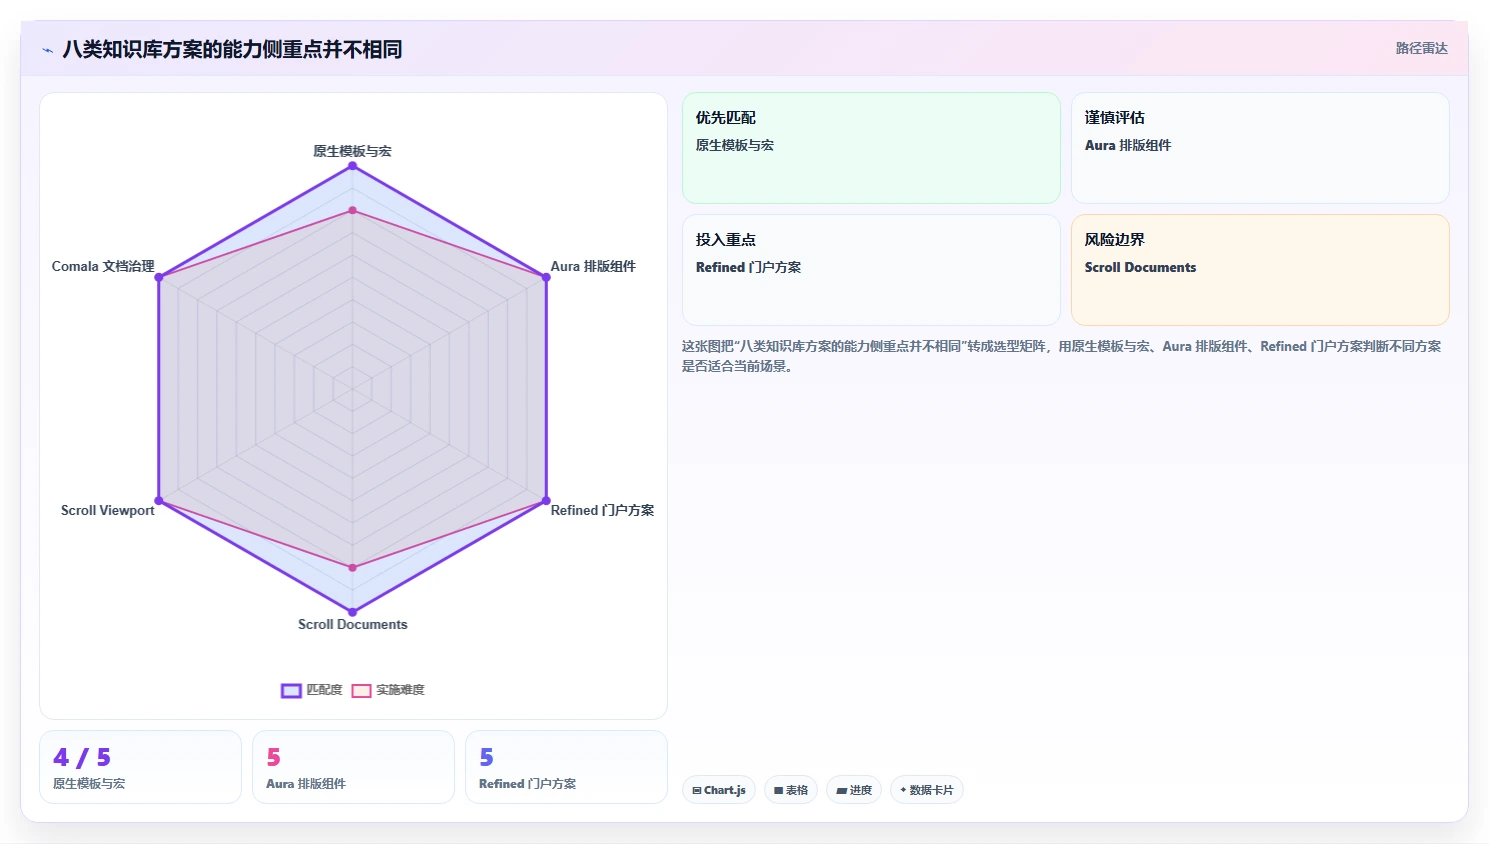Viewport: 1489px width, 844px height.
Task: Click the Scroll Documents radar axis label
Action: point(352,624)
